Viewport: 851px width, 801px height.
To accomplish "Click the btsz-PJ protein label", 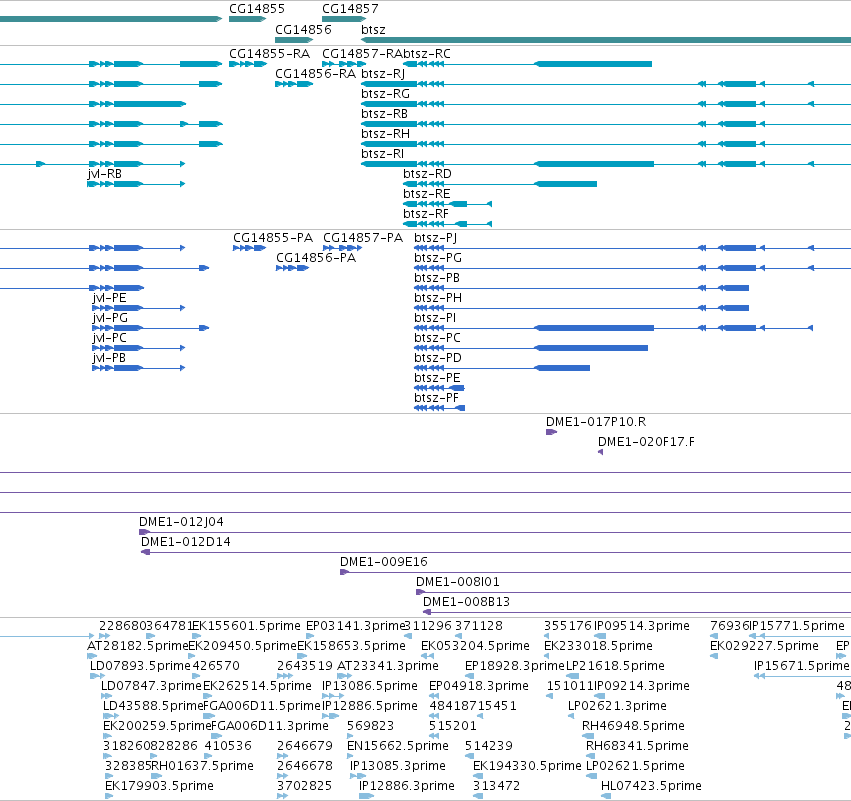I will pyautogui.click(x=436, y=238).
